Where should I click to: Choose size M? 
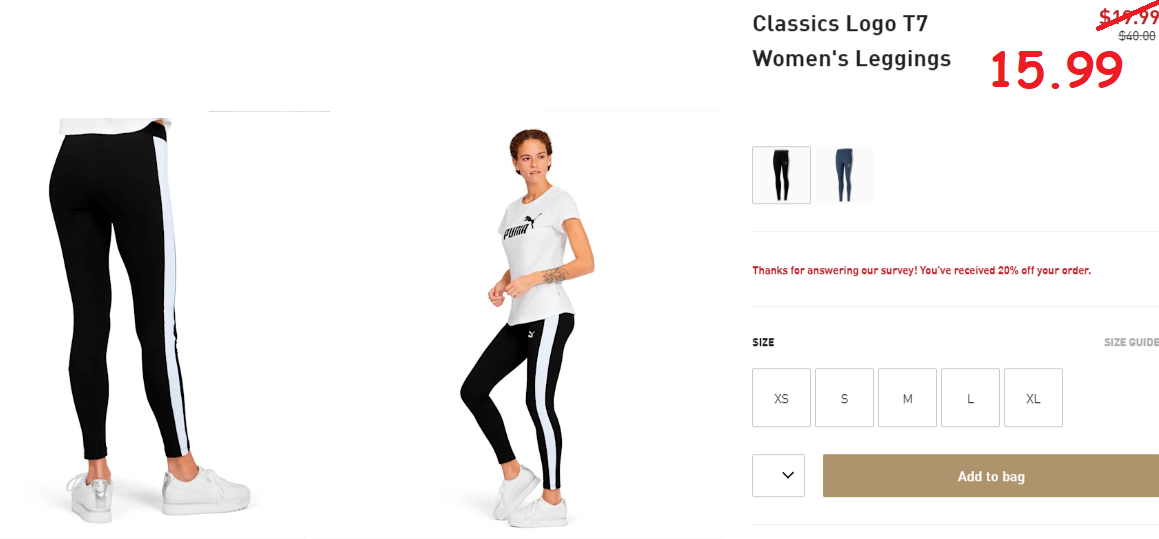(x=908, y=398)
